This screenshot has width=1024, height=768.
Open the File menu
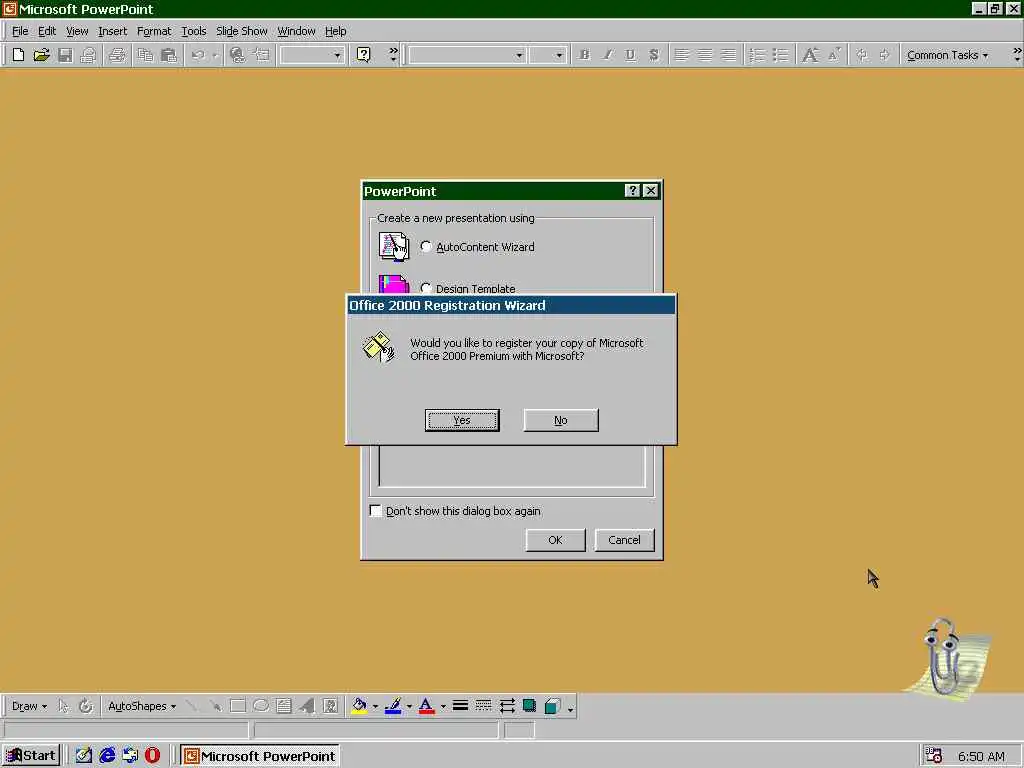click(x=20, y=31)
